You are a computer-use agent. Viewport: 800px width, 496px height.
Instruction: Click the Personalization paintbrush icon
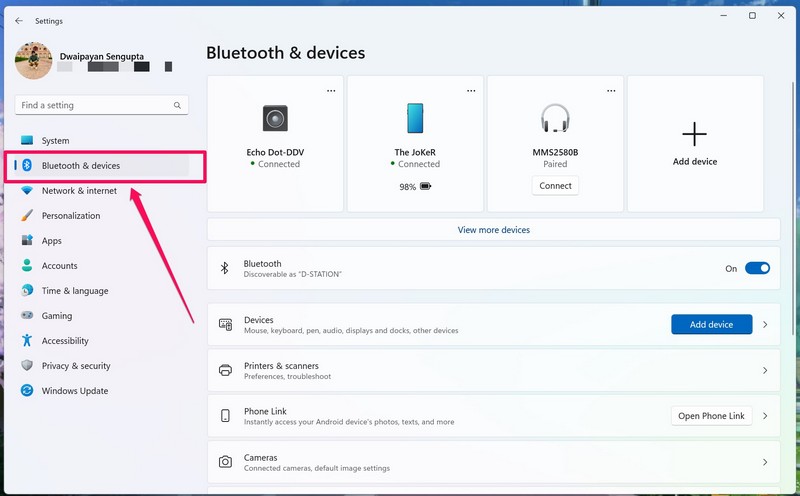tap(27, 215)
